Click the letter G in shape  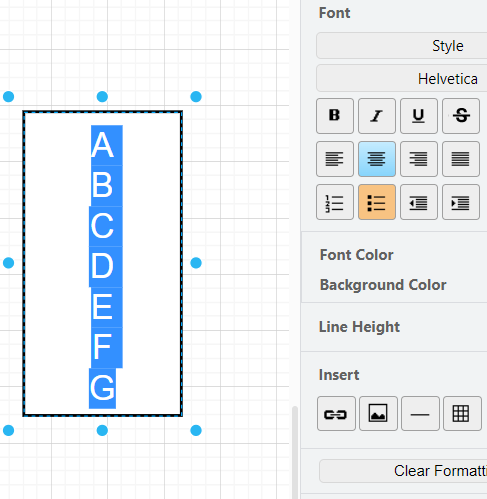pyautogui.click(x=102, y=387)
